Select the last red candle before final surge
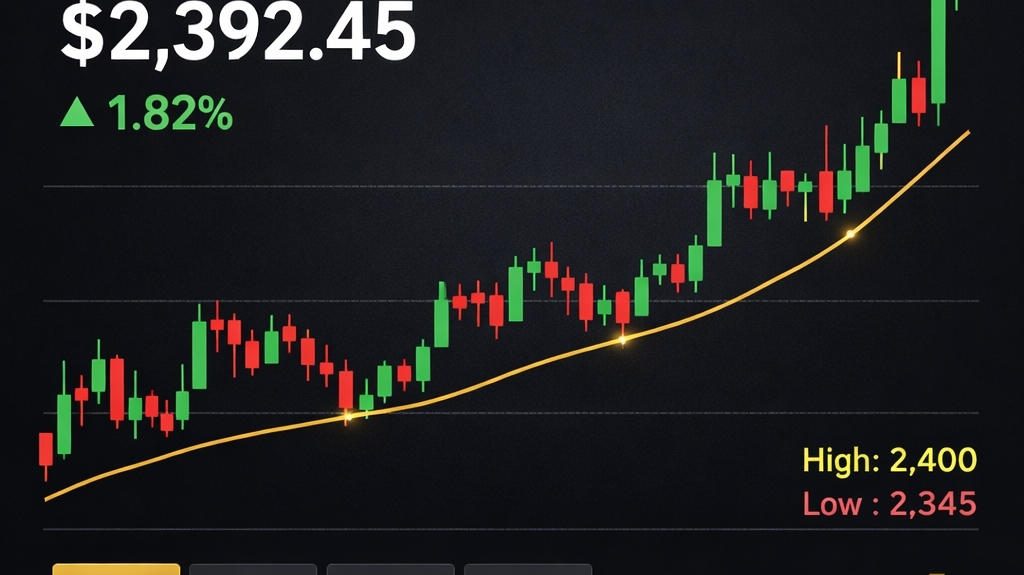Viewport: 1024px width, 575px height. pos(919,95)
